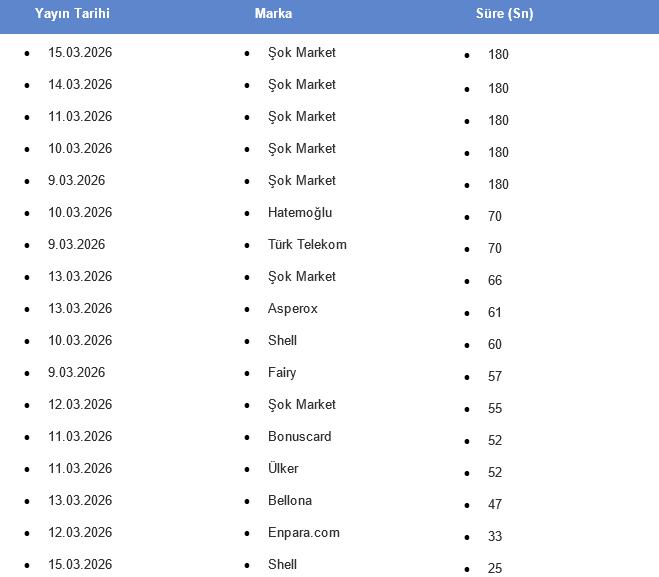Select the Süre (Sn) column header

504,14
